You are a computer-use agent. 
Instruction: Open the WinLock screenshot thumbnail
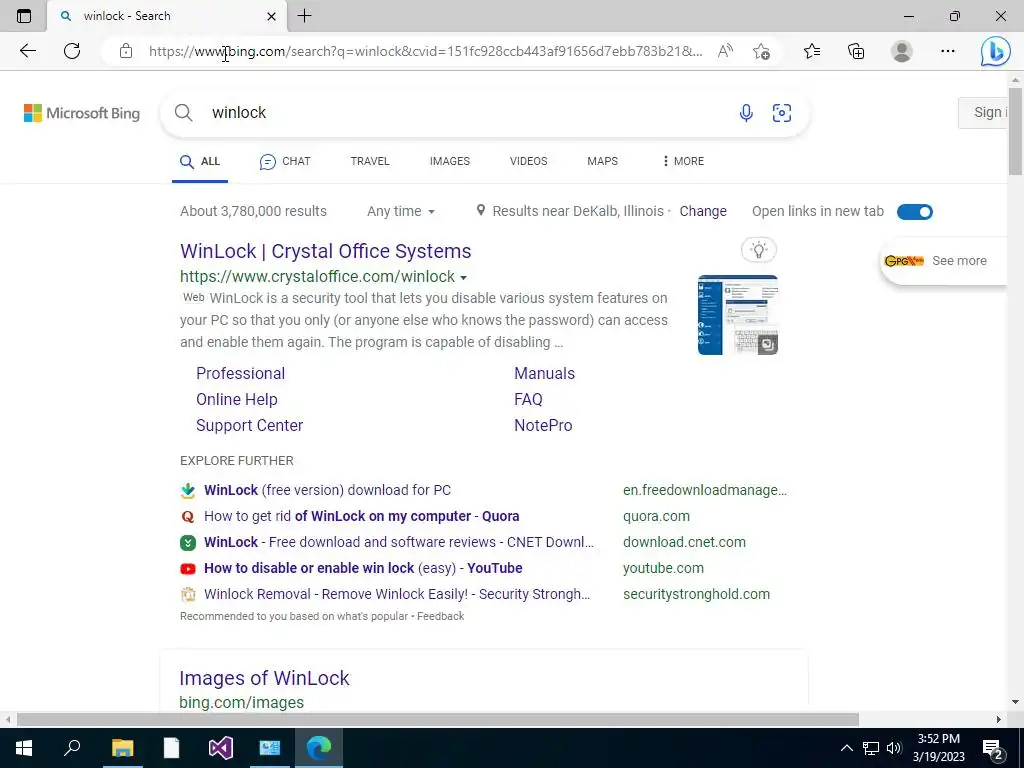click(x=737, y=315)
